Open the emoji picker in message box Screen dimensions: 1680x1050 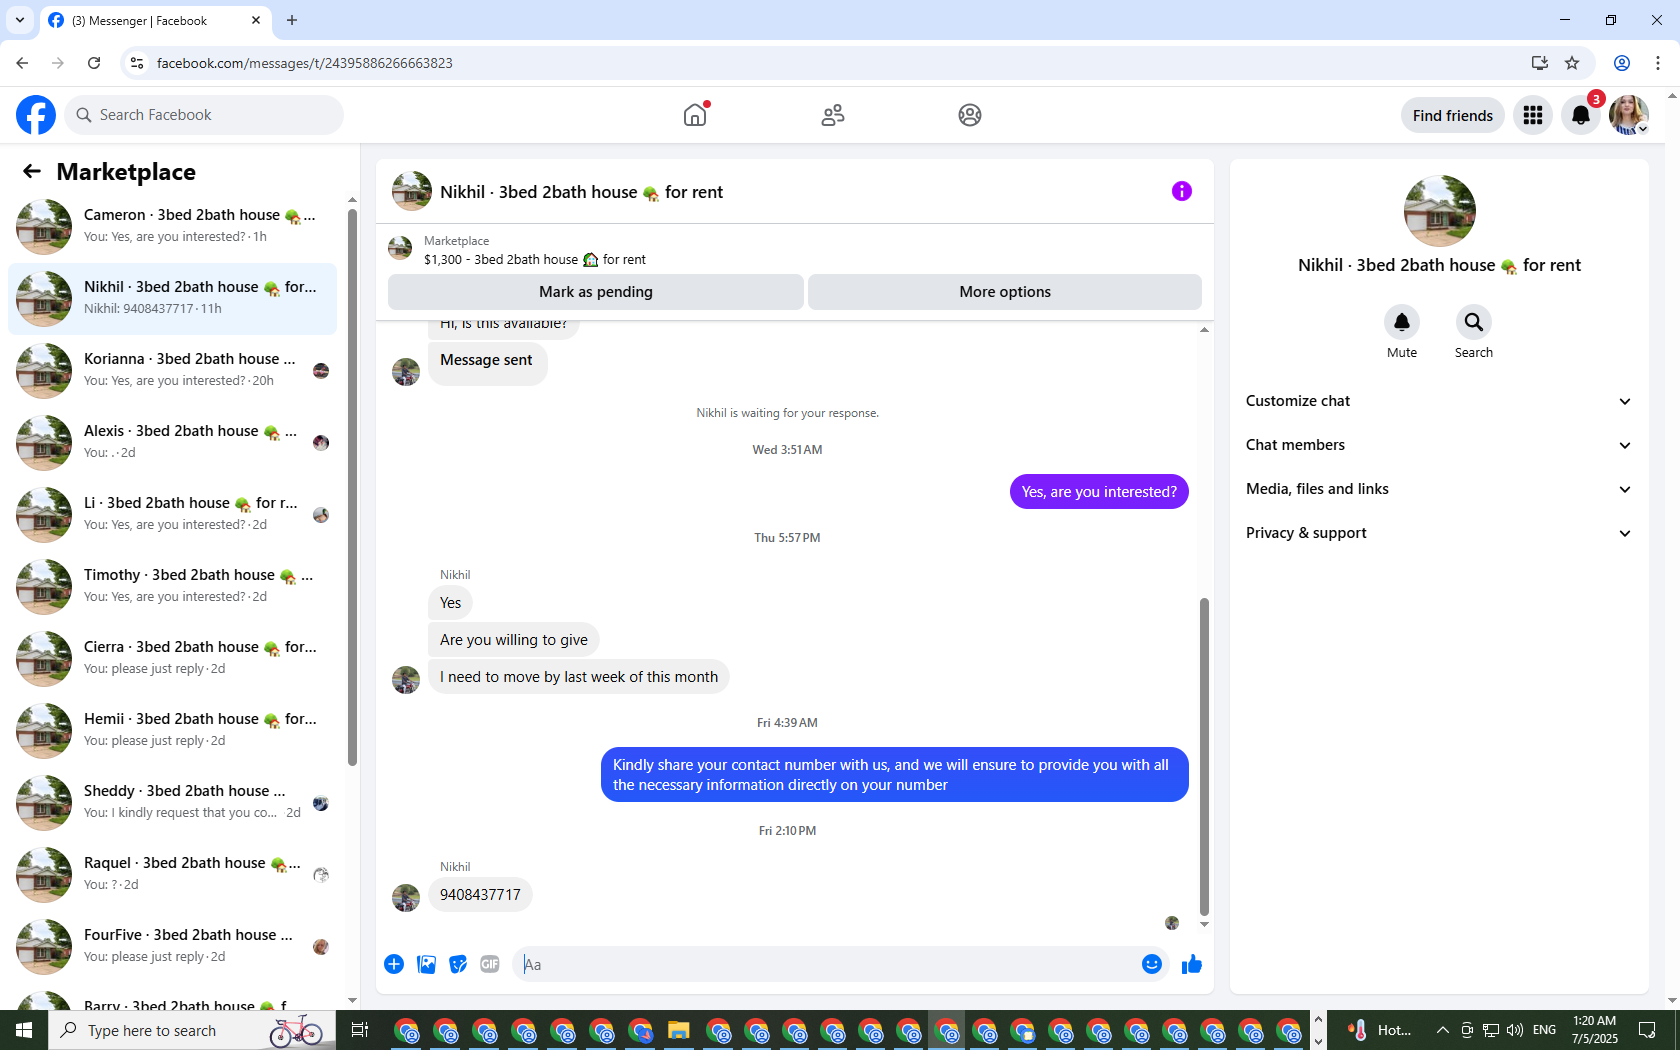pyautogui.click(x=1152, y=964)
